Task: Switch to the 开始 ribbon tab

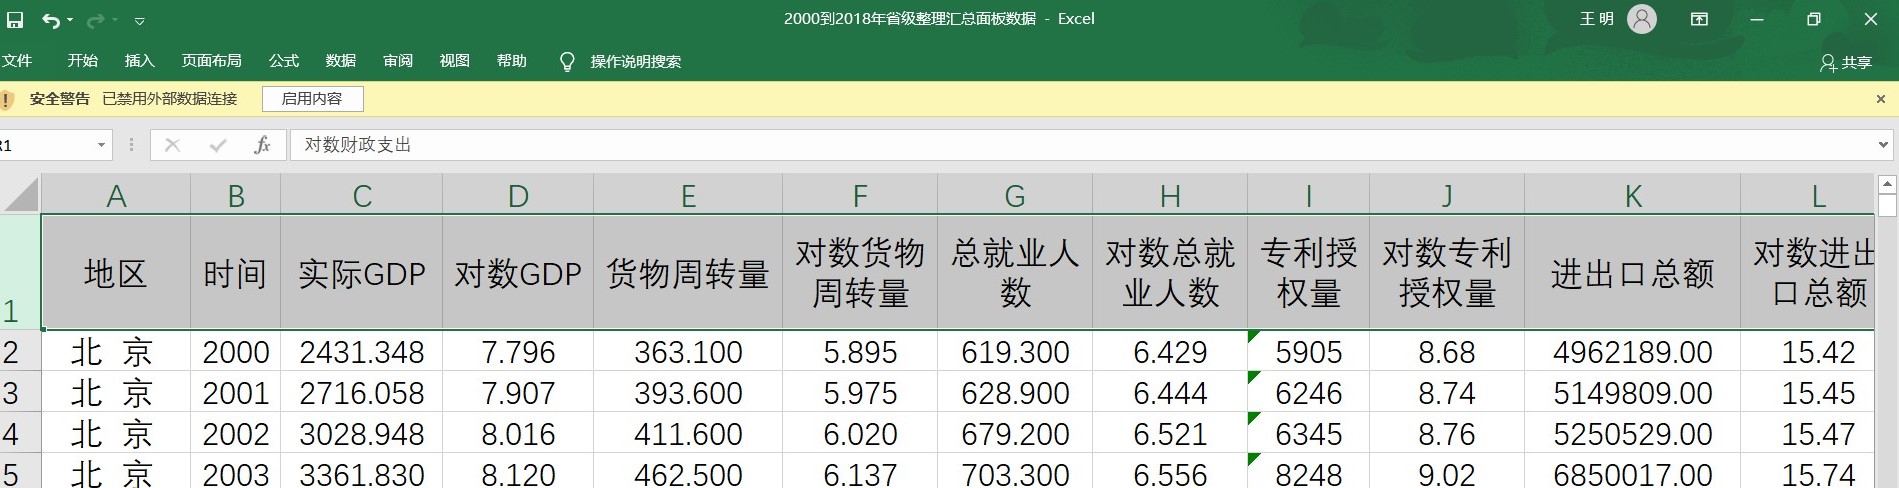Action: (x=83, y=61)
